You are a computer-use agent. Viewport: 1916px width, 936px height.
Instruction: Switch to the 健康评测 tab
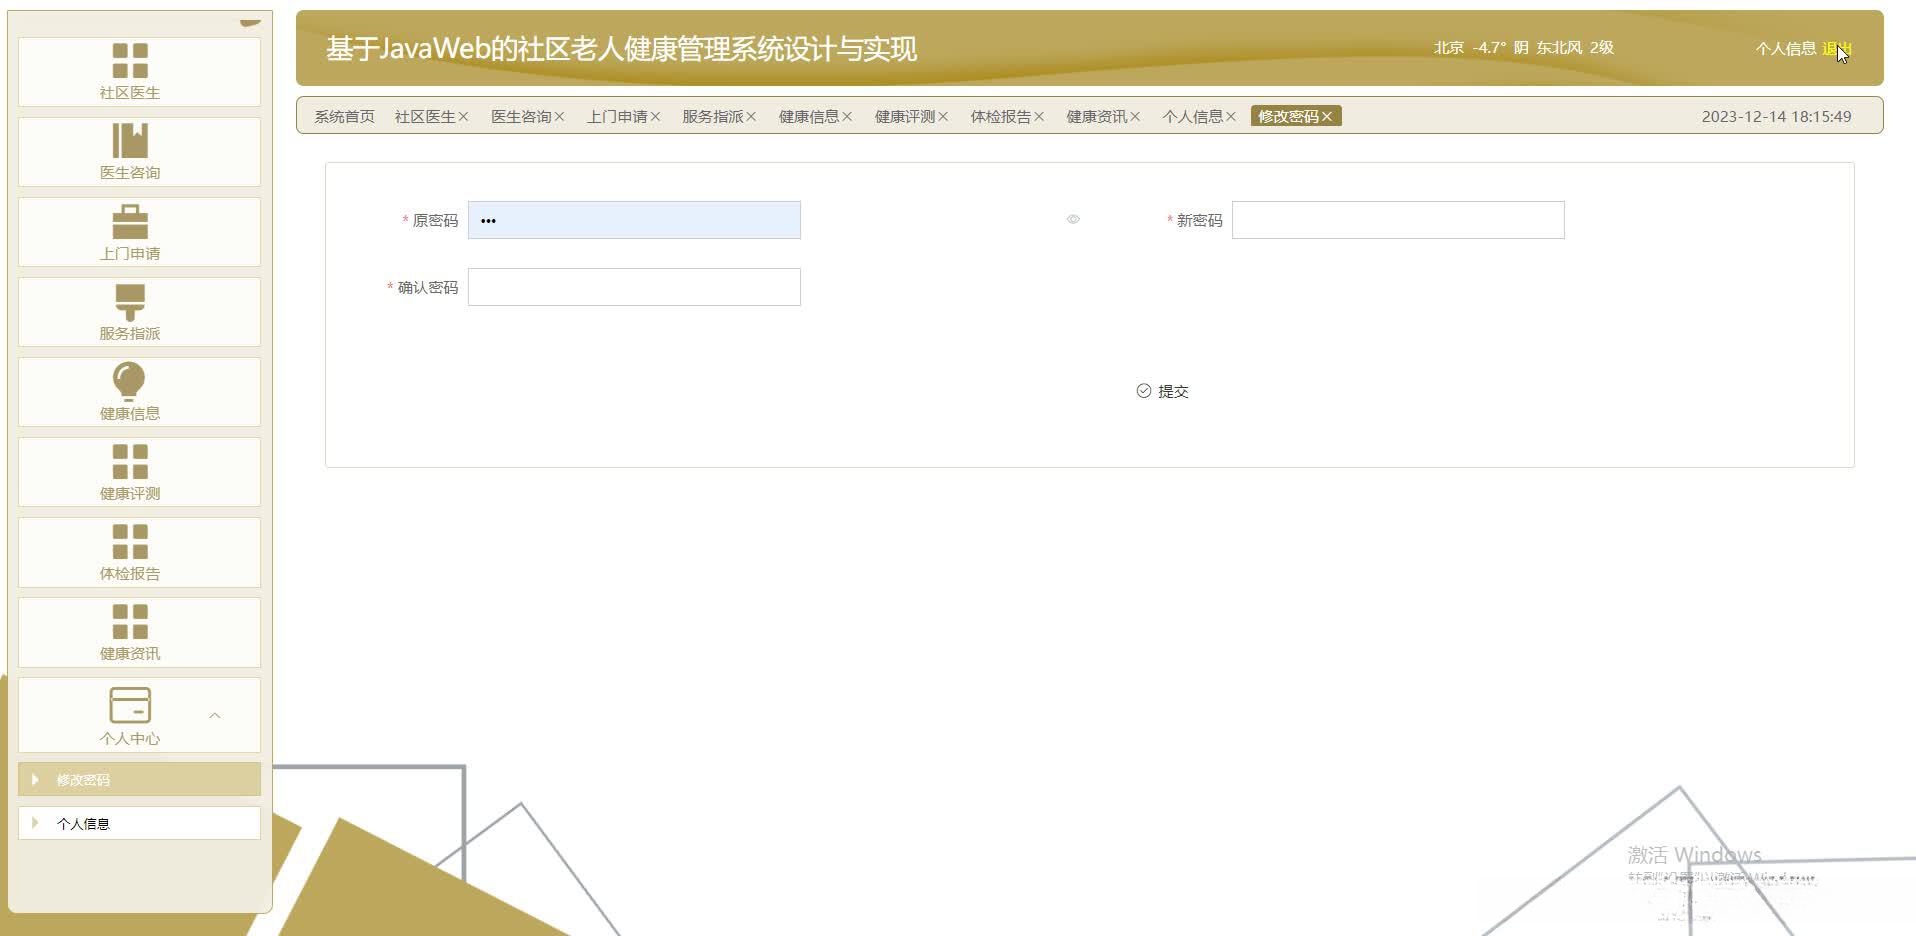click(x=905, y=116)
